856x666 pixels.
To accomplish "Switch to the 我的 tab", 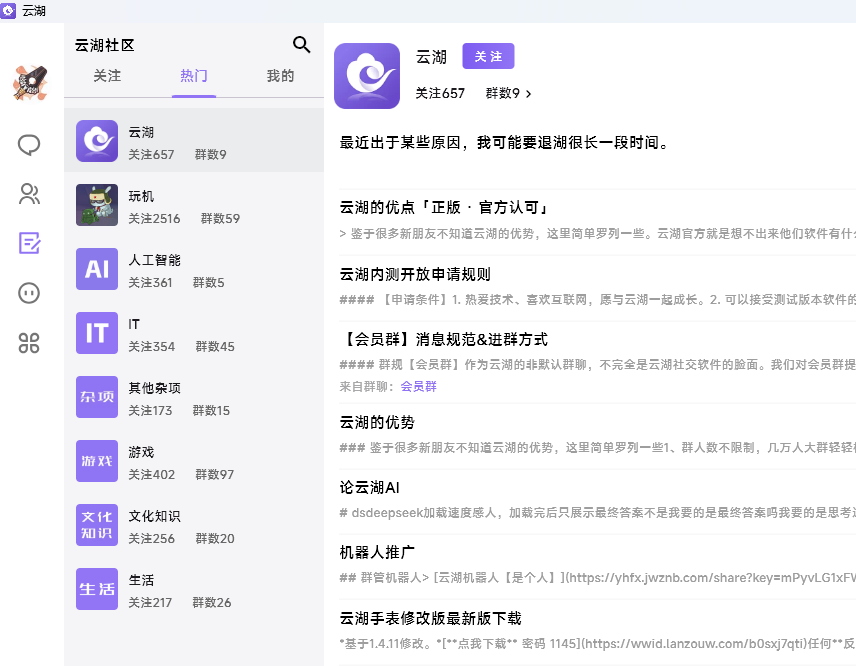I will (x=280, y=76).
